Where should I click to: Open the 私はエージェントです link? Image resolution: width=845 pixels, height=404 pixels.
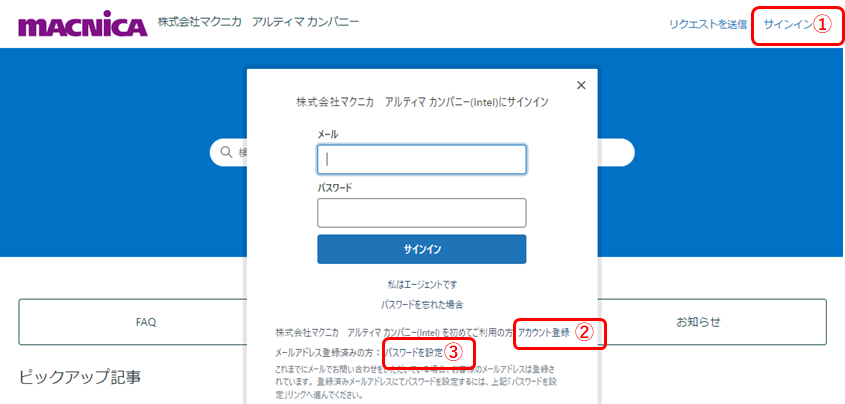421,284
